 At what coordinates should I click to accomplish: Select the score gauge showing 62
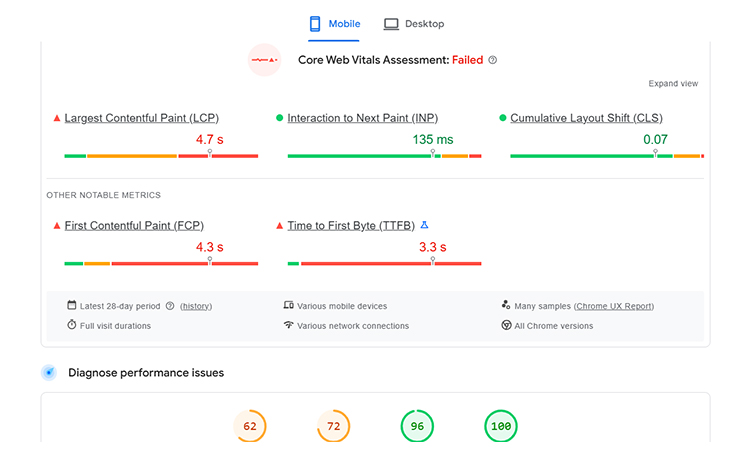click(x=250, y=427)
